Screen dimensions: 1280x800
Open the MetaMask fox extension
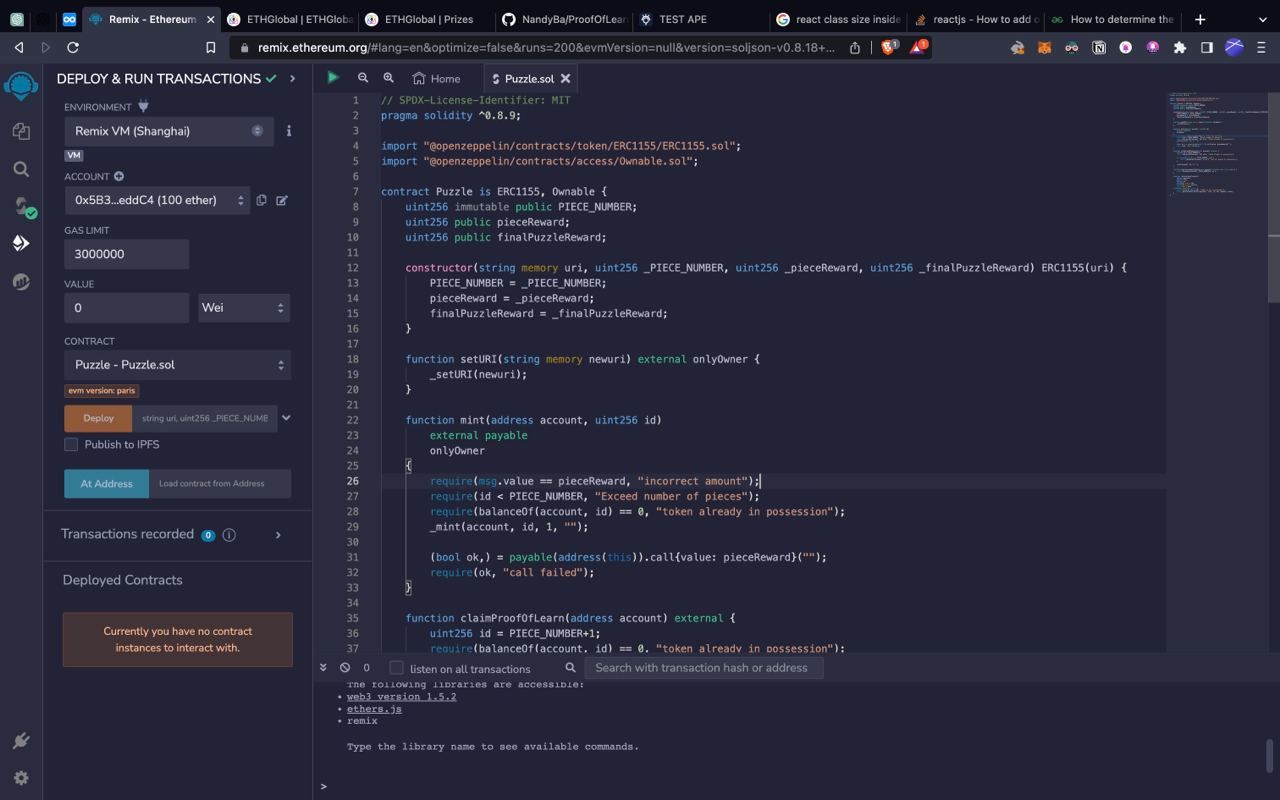click(x=1044, y=47)
